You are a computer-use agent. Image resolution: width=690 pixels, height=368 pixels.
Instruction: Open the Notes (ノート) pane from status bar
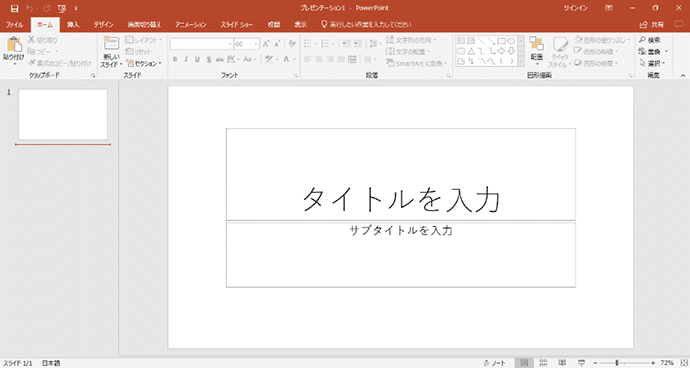[495, 363]
